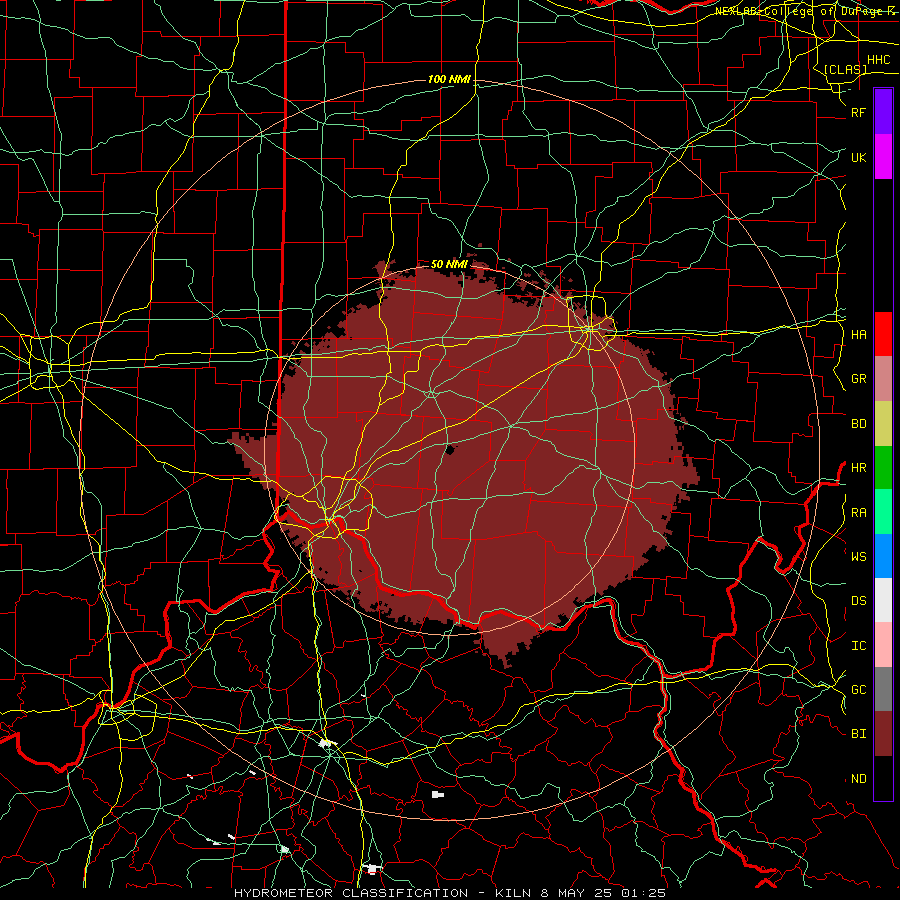Click the light pink IC legend swatch
900x900 pixels.
point(883,645)
